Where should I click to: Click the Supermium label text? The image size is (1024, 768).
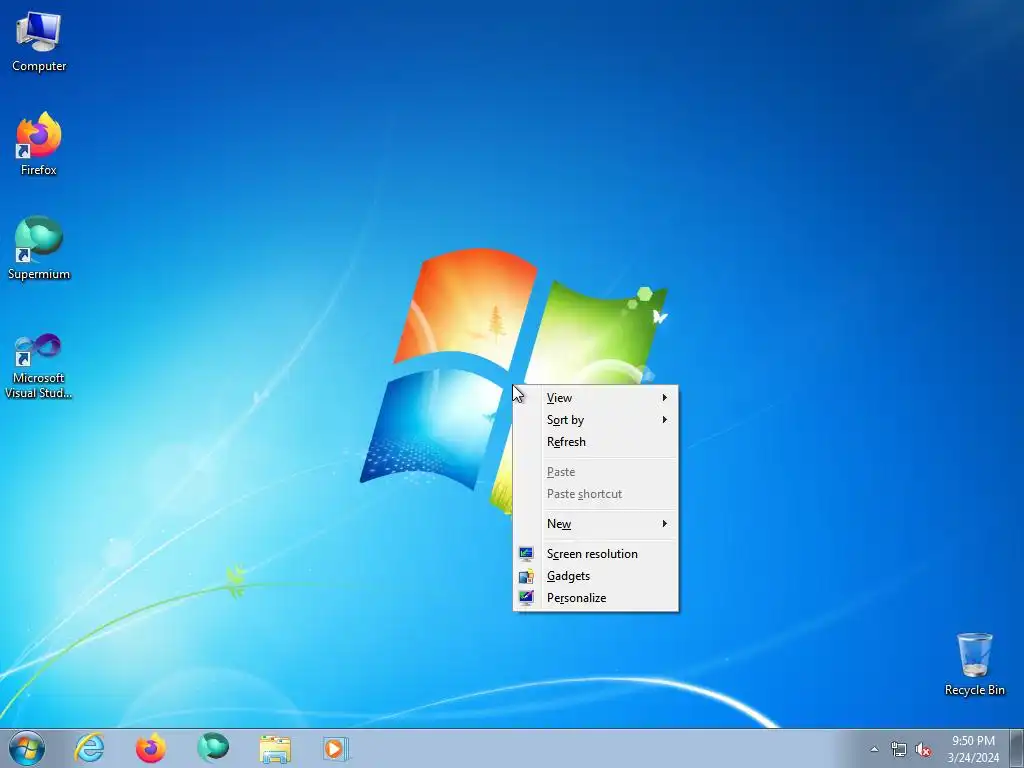tap(39, 274)
